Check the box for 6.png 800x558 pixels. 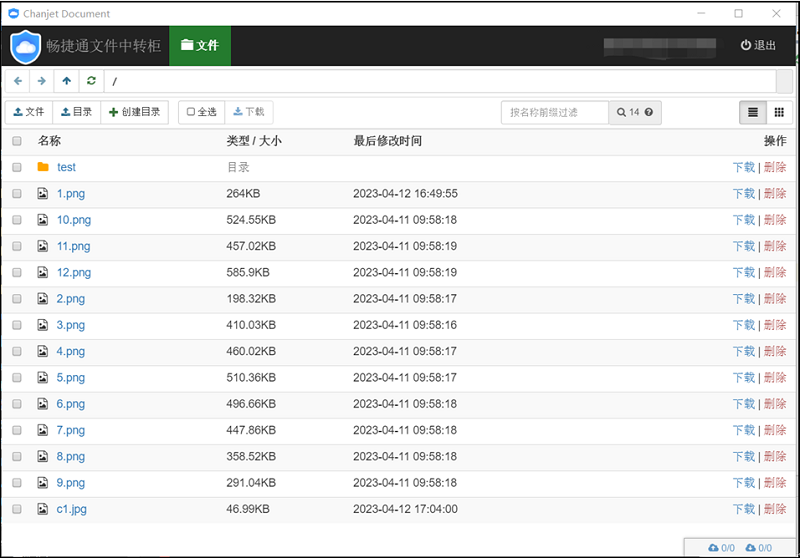click(x=17, y=404)
